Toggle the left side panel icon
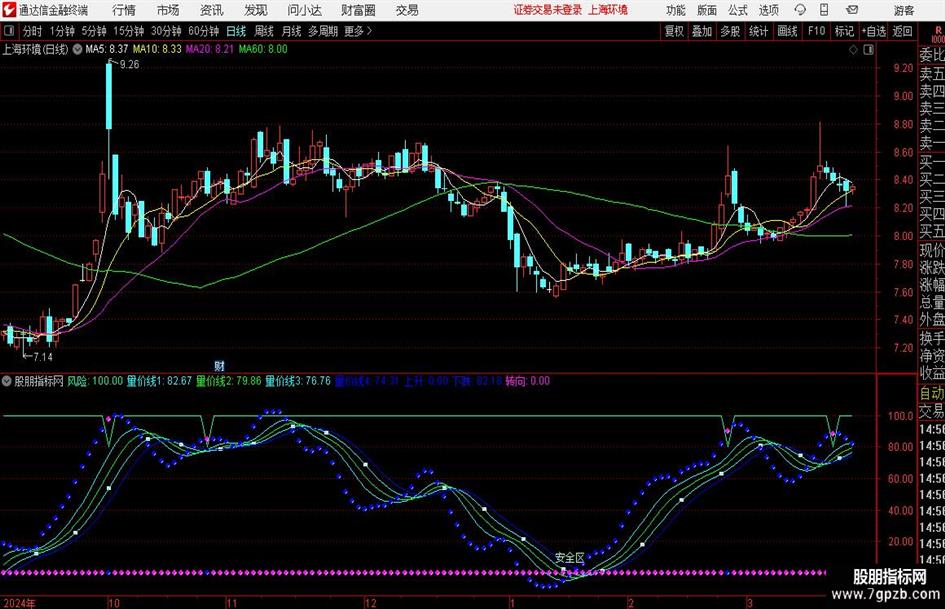The image size is (945, 609). point(9,31)
